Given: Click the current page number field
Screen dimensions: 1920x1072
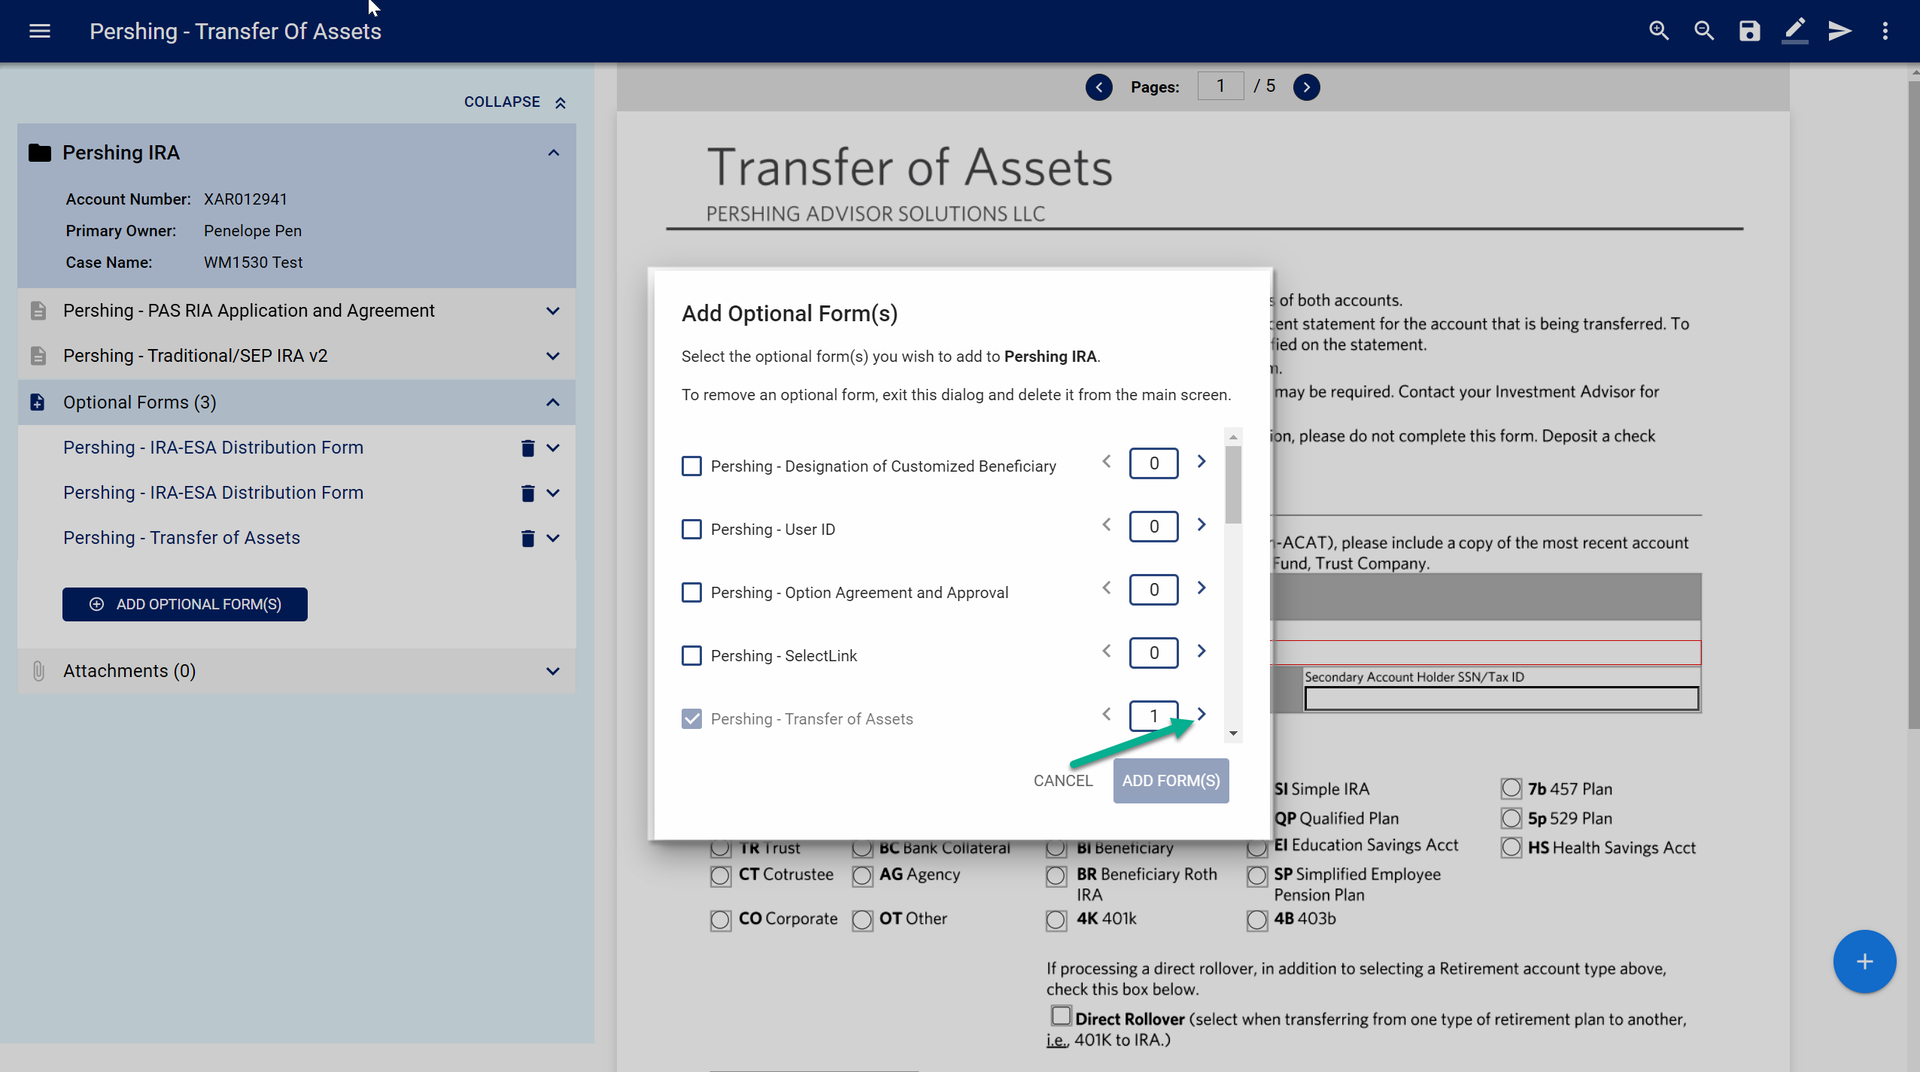Looking at the screenshot, I should (x=1220, y=86).
